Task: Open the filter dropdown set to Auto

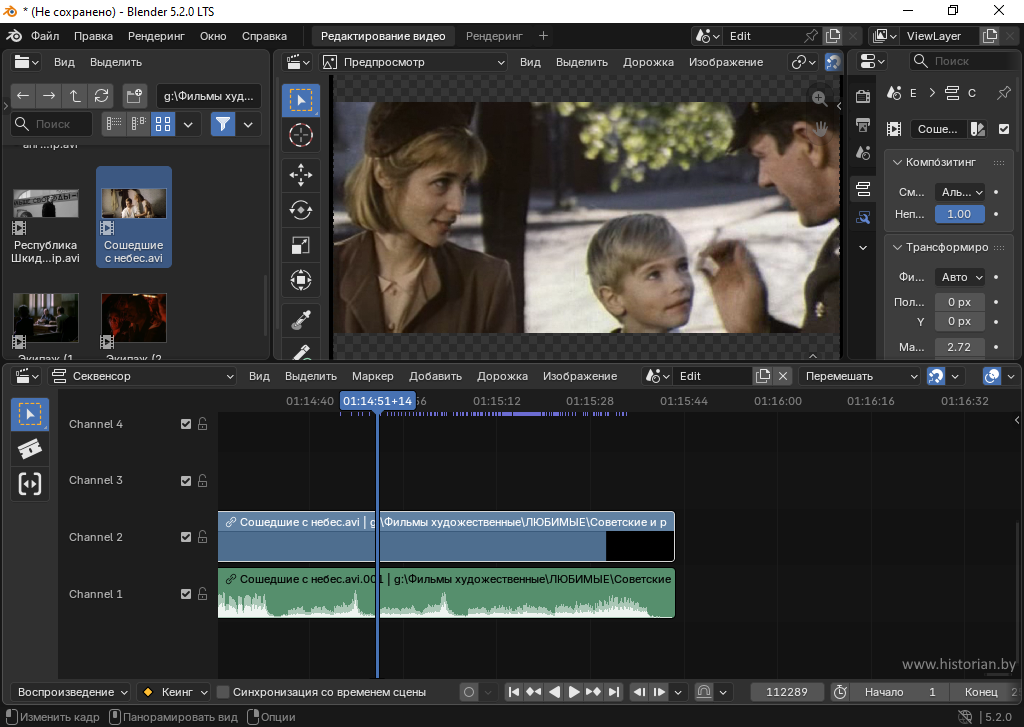Action: (x=959, y=277)
